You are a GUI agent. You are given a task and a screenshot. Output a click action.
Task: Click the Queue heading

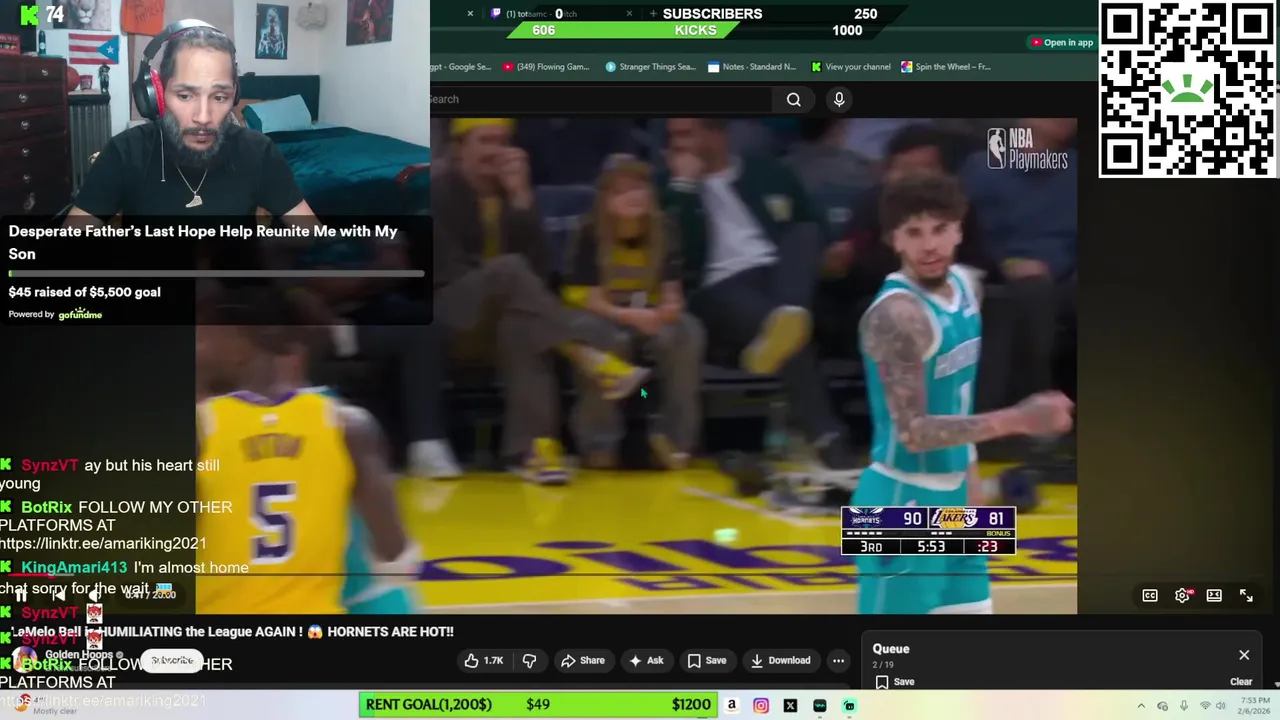pos(891,649)
